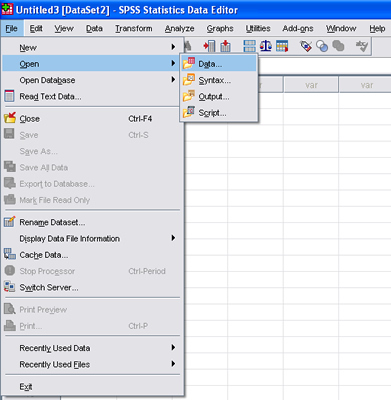Click the Show All Variables icon
The height and width of the screenshot is (400, 391).
point(338,46)
